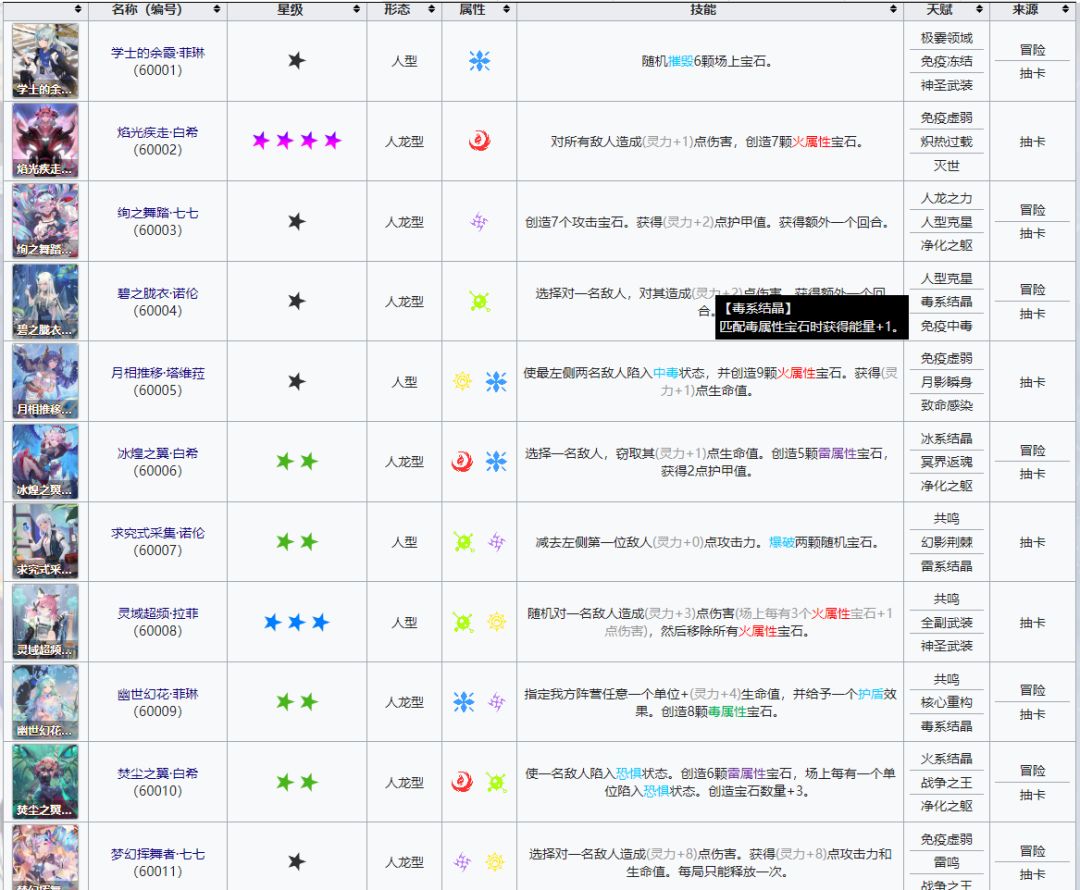Click the blue ice attribute icon for 月相推移·塔维菈
1080x890 pixels.
click(496, 381)
